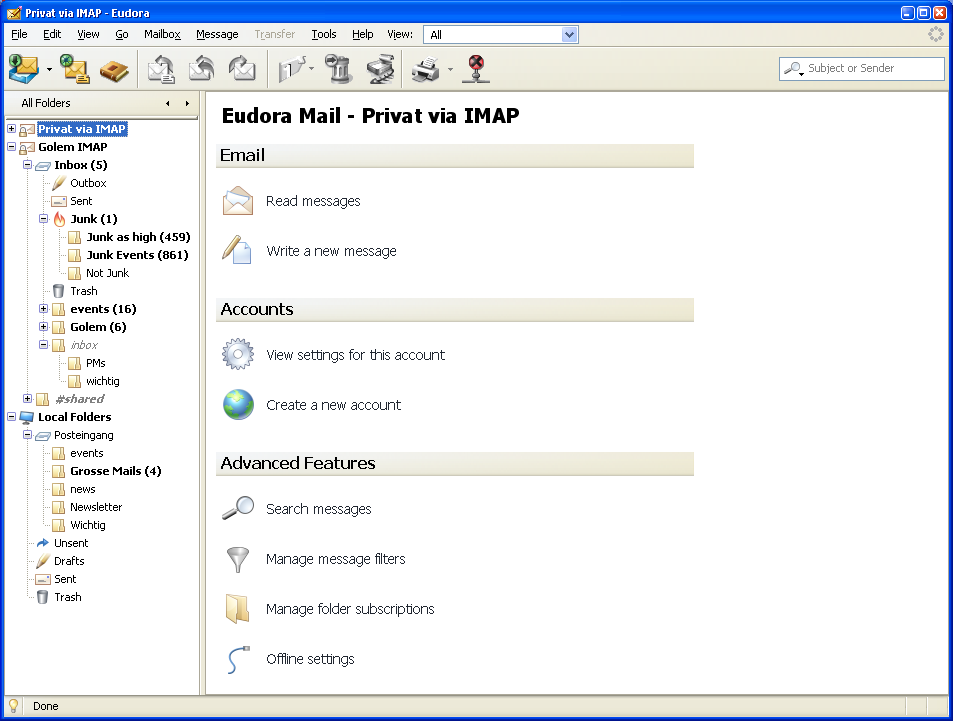Click the Subject or Sender search field

(x=872, y=69)
